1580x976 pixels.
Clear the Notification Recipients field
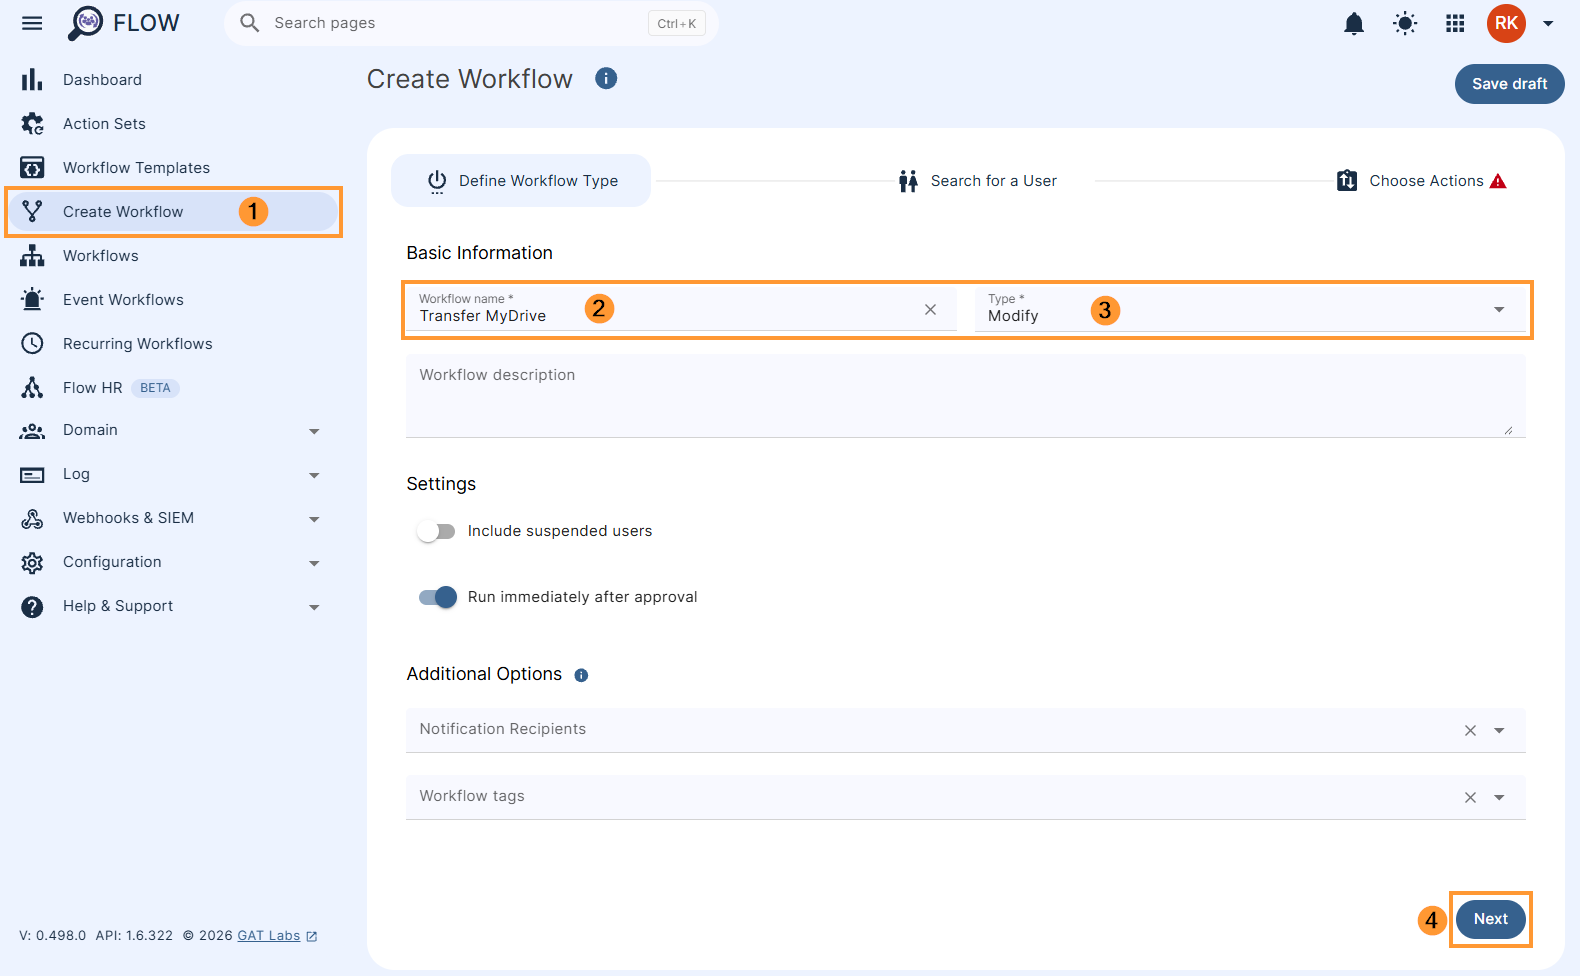point(1470,731)
